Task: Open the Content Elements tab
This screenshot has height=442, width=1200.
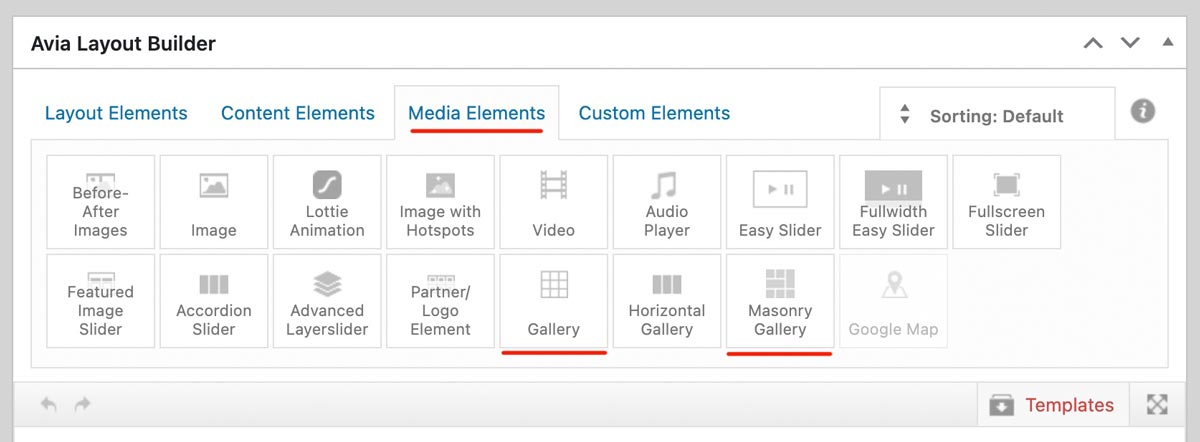Action: pyautogui.click(x=298, y=113)
